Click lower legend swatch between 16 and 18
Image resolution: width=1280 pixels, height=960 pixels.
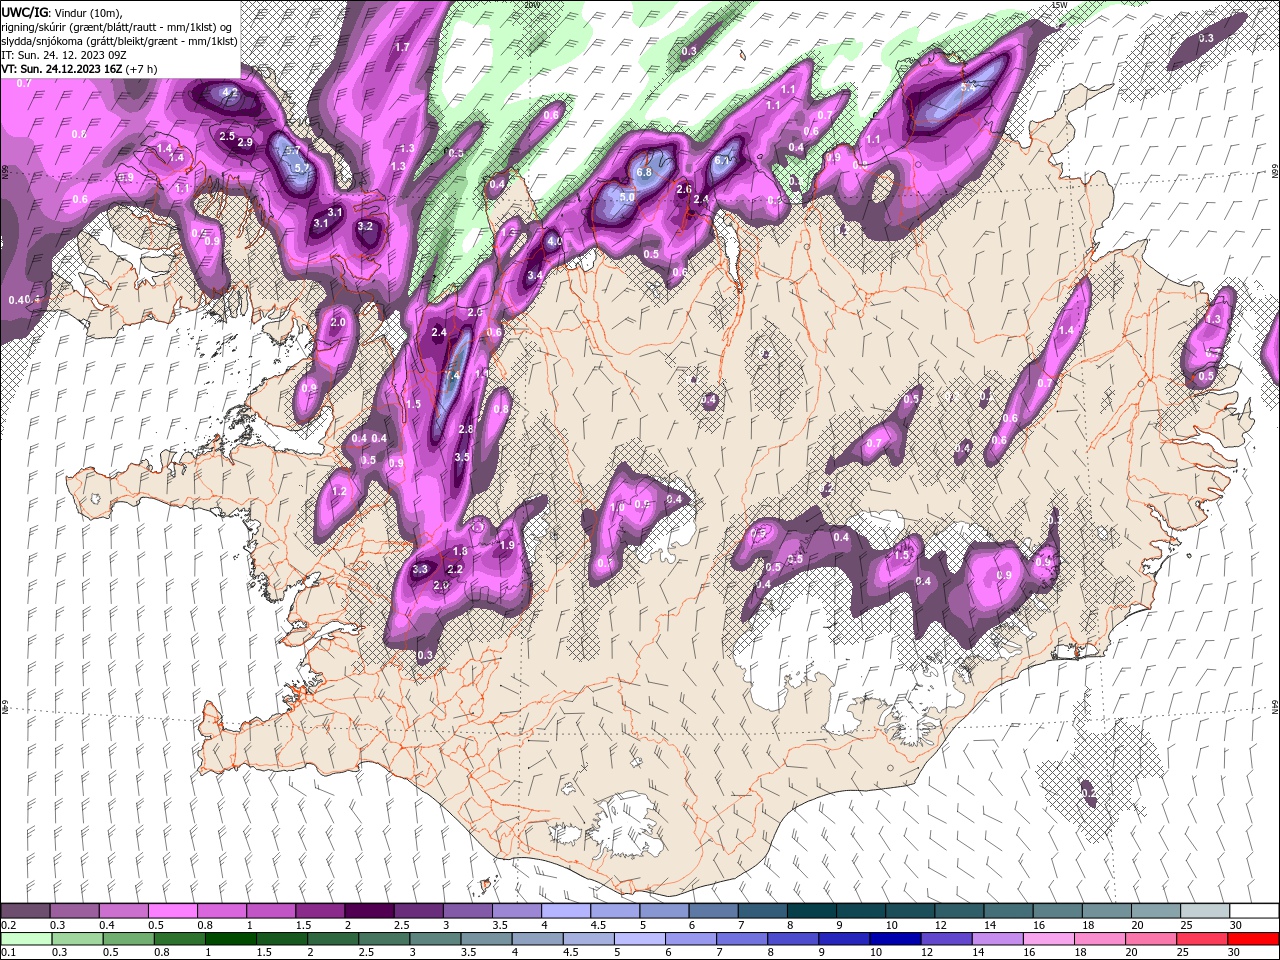point(1048,939)
